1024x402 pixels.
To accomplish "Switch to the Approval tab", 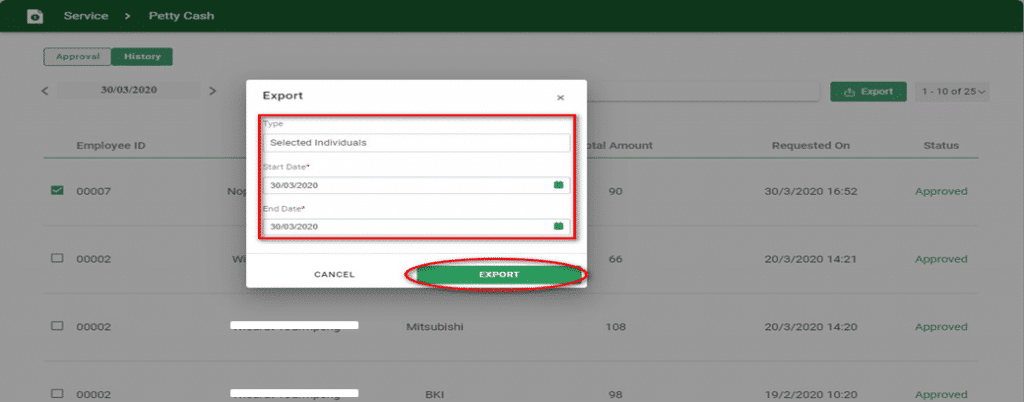I will (x=77, y=57).
